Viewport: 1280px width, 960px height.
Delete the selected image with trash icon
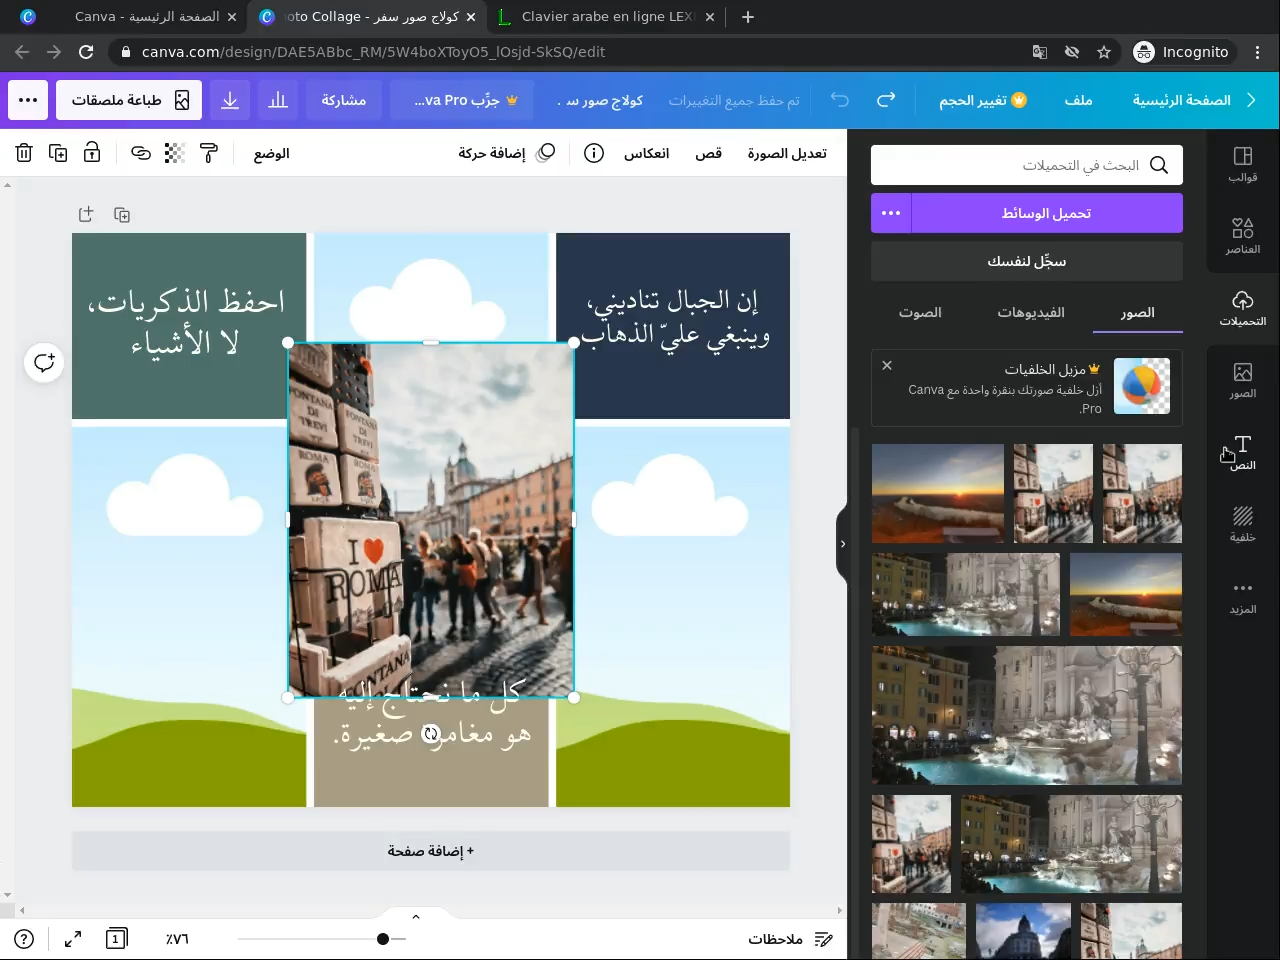[24, 153]
